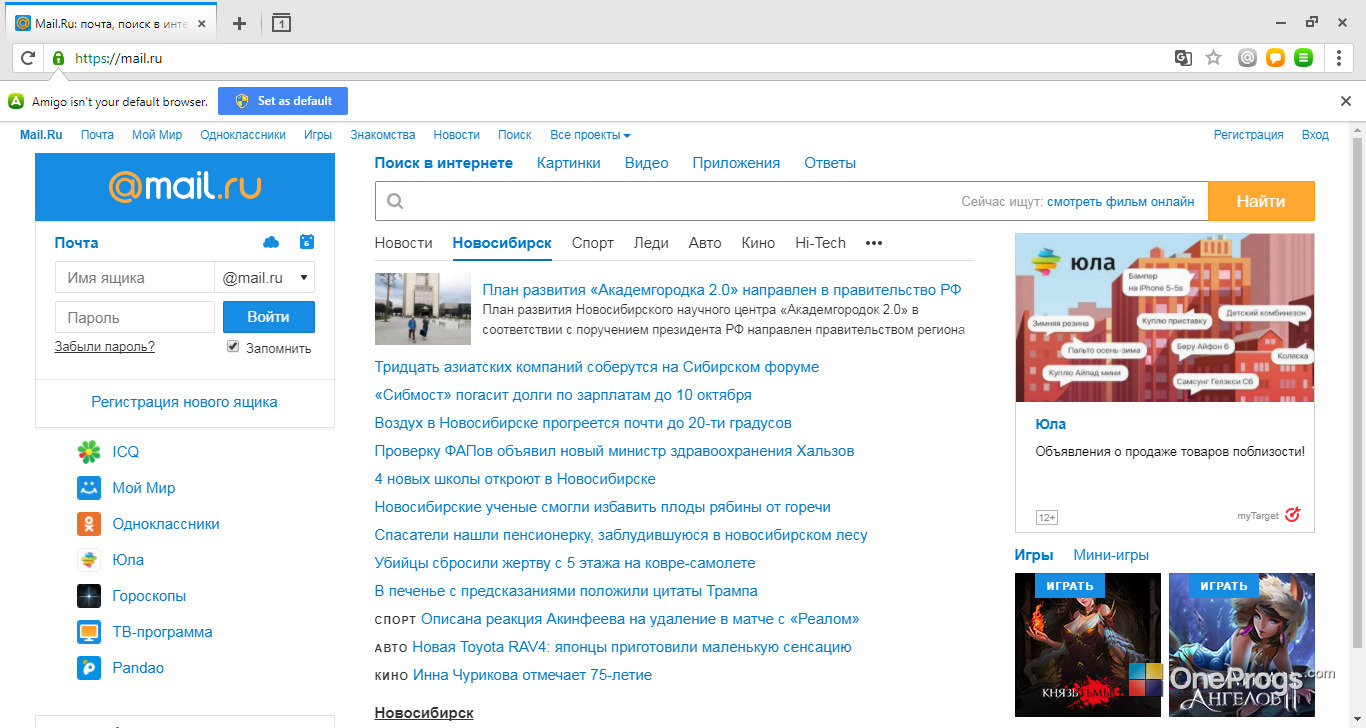
Task: Open the Инна Чурикова 75-летие headline
Action: [x=532, y=675]
